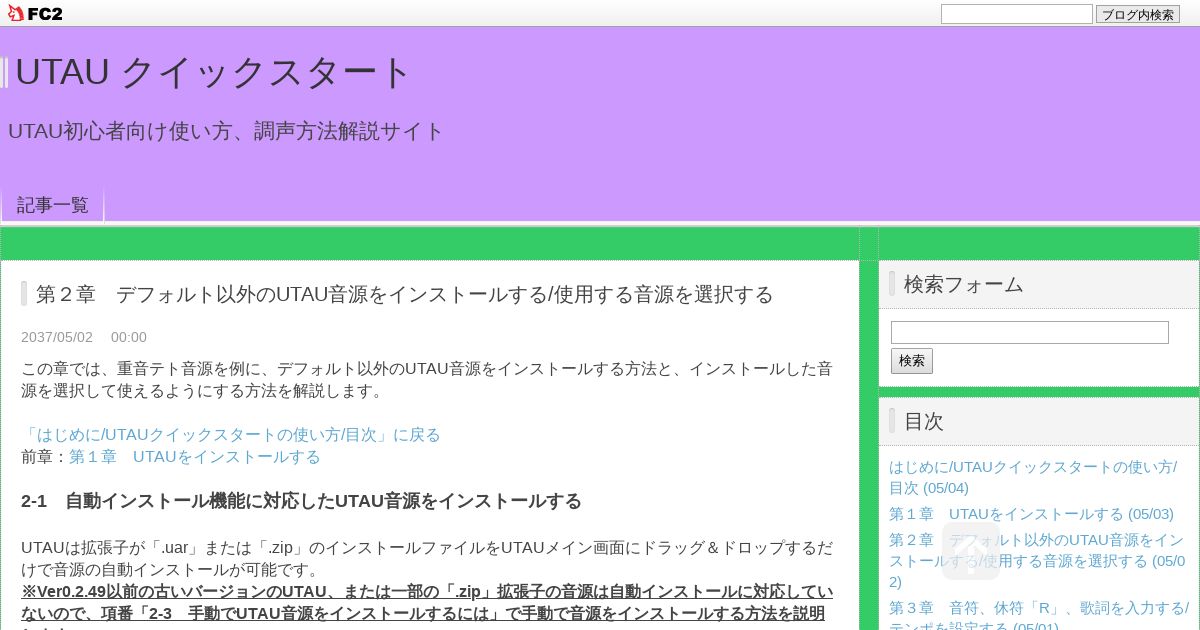Open previous chapter 第１章 UTAUをインストールする link in article
This screenshot has height=630, width=1200.
[195, 457]
